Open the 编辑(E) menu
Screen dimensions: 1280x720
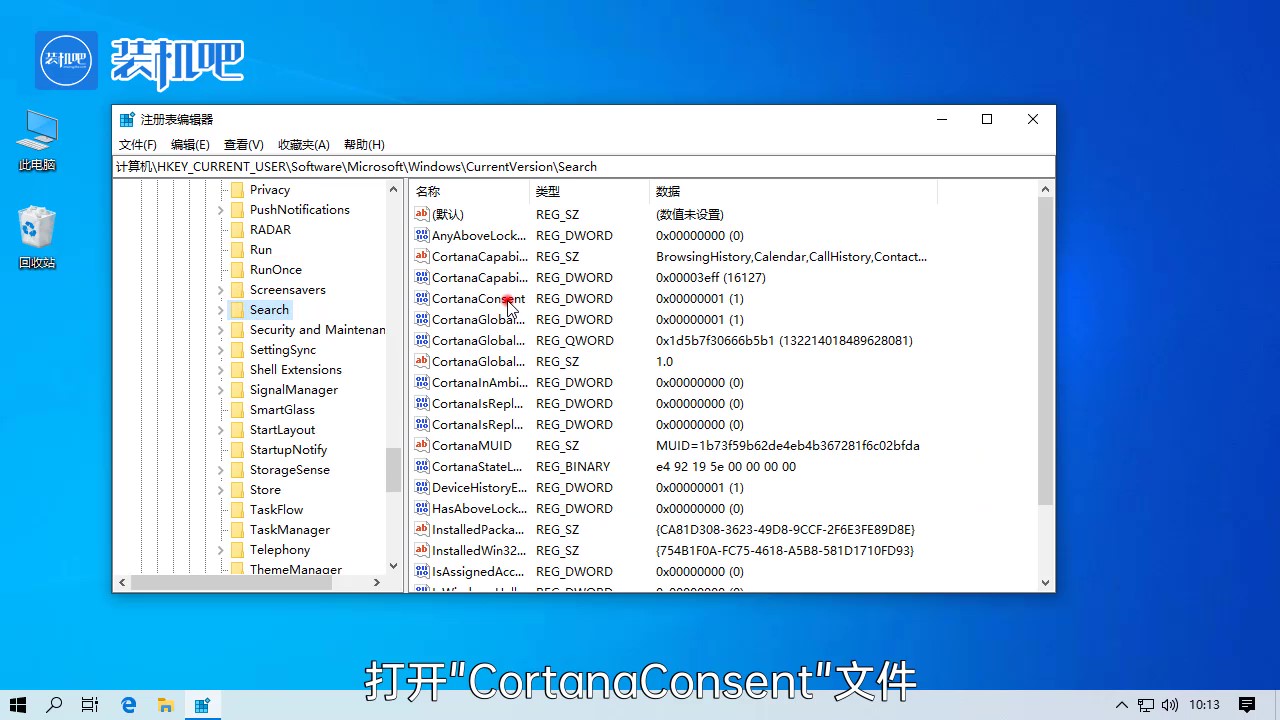[x=189, y=144]
